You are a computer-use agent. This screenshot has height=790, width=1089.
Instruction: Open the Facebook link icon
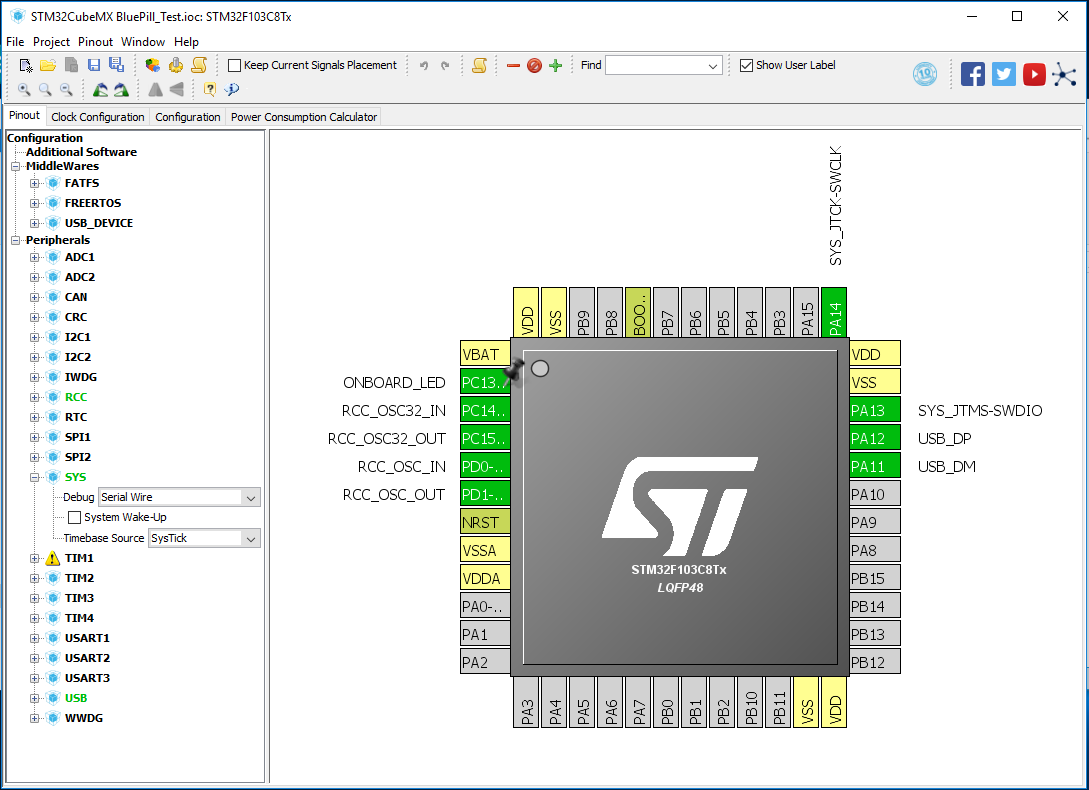pyautogui.click(x=972, y=74)
